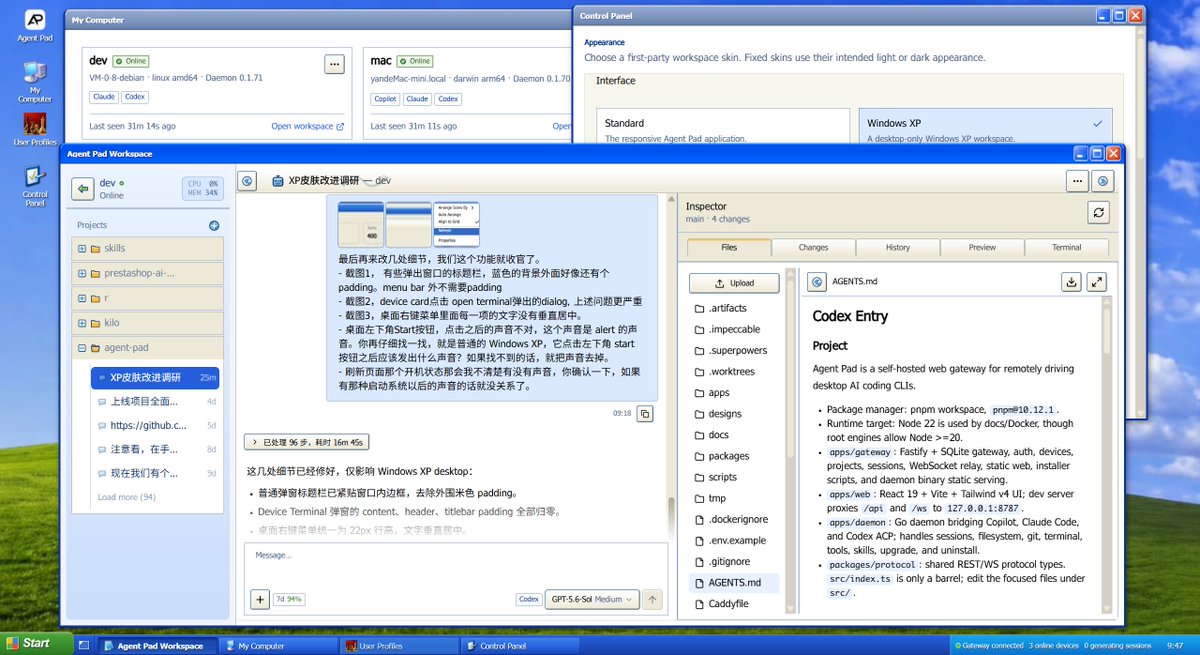Click the plus attachment button in composer
Image resolution: width=1200 pixels, height=655 pixels.
click(260, 599)
